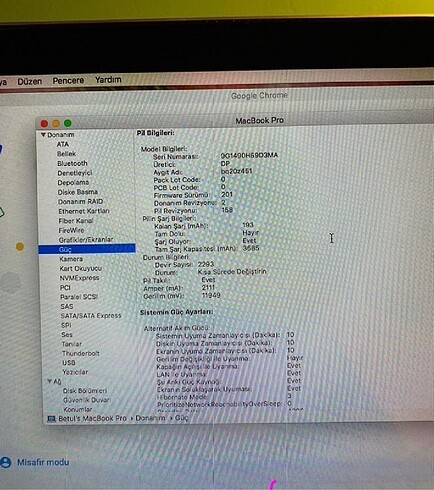
Task: Click the Sistemin Güç Ayarları heading
Action: click(x=177, y=312)
